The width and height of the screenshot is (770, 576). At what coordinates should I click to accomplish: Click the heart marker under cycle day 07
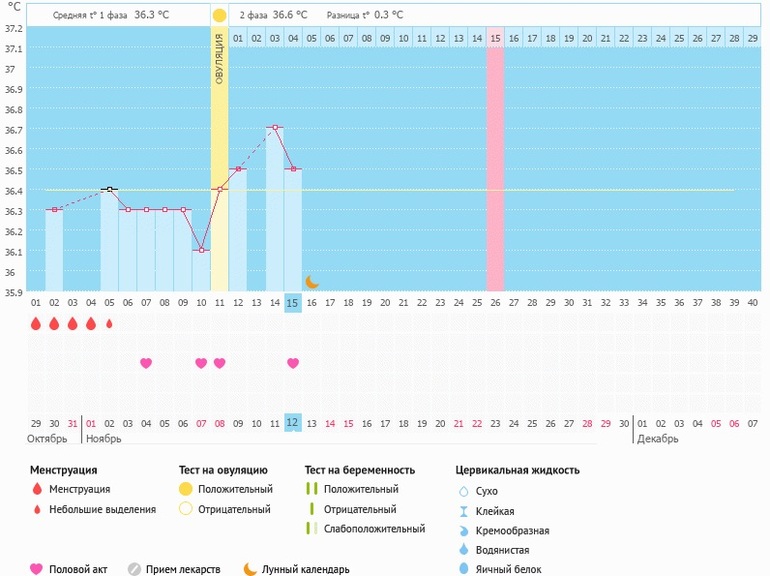[x=146, y=363]
